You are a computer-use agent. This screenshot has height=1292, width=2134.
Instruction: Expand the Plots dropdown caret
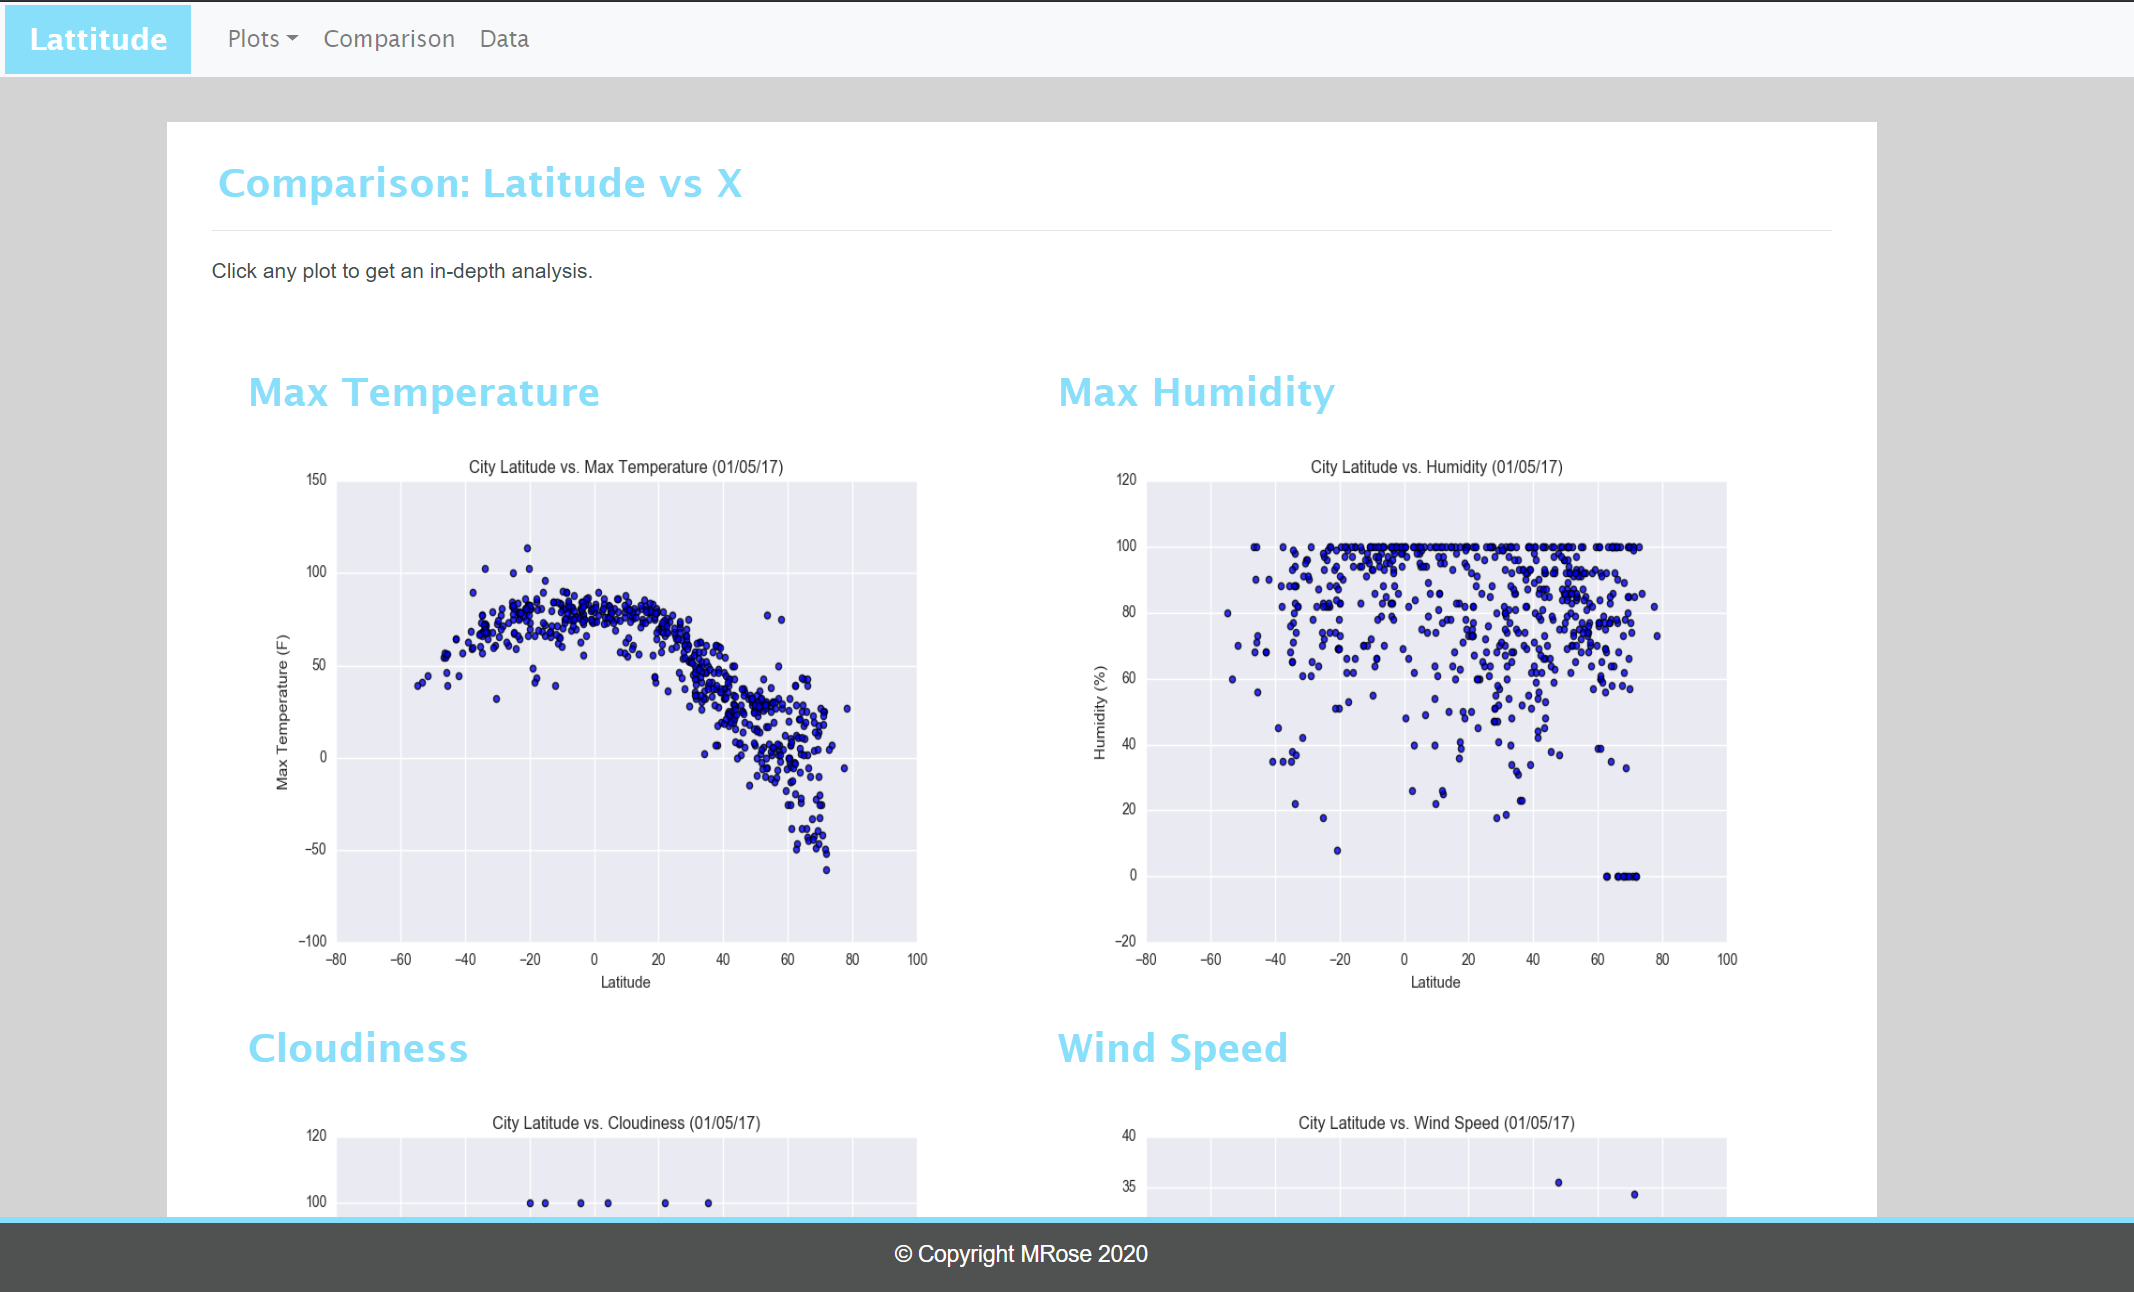[x=291, y=41]
